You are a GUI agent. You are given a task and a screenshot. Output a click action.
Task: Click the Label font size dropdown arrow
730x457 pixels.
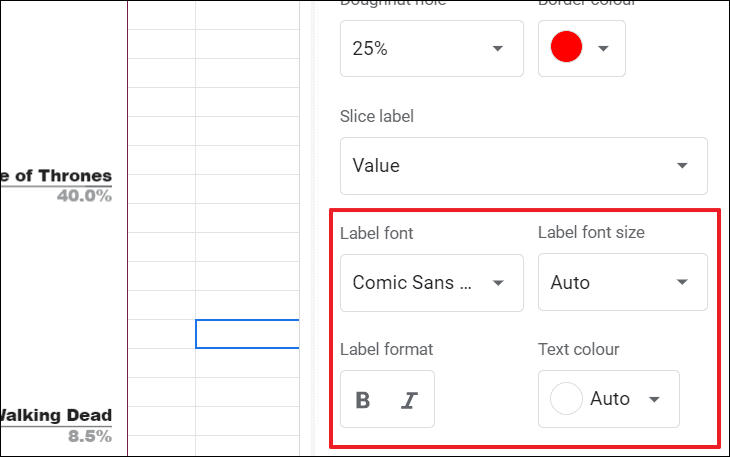tap(682, 282)
